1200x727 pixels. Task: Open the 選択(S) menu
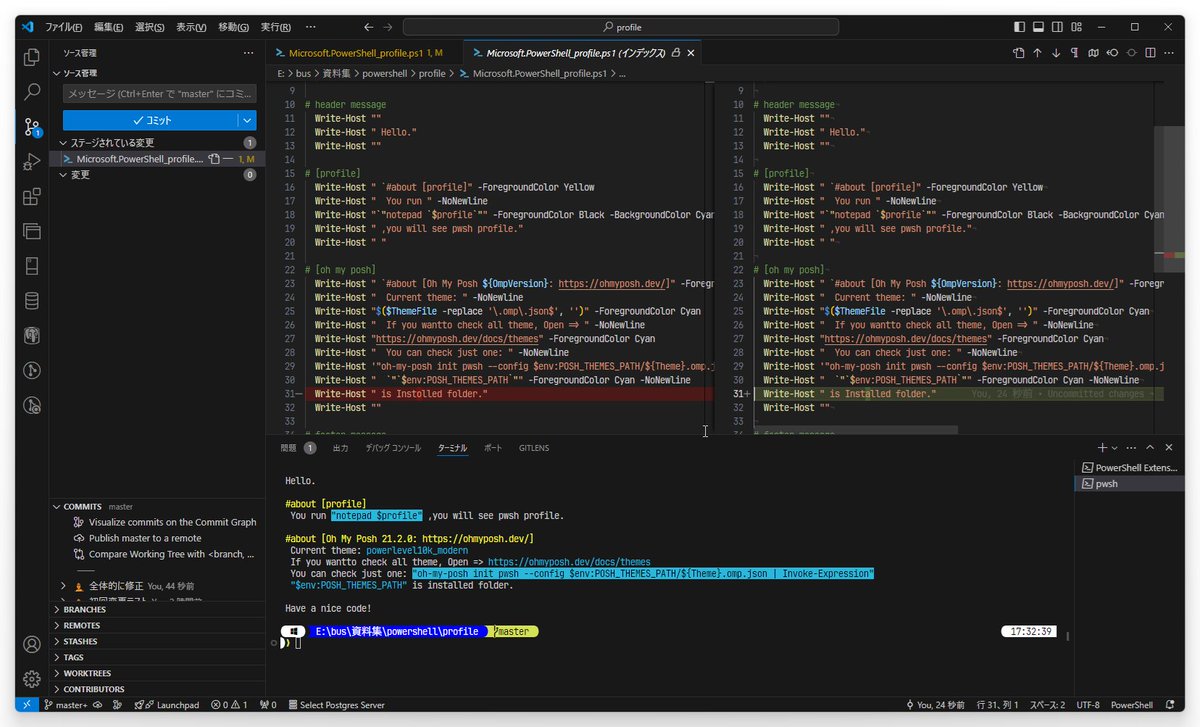pyautogui.click(x=149, y=27)
